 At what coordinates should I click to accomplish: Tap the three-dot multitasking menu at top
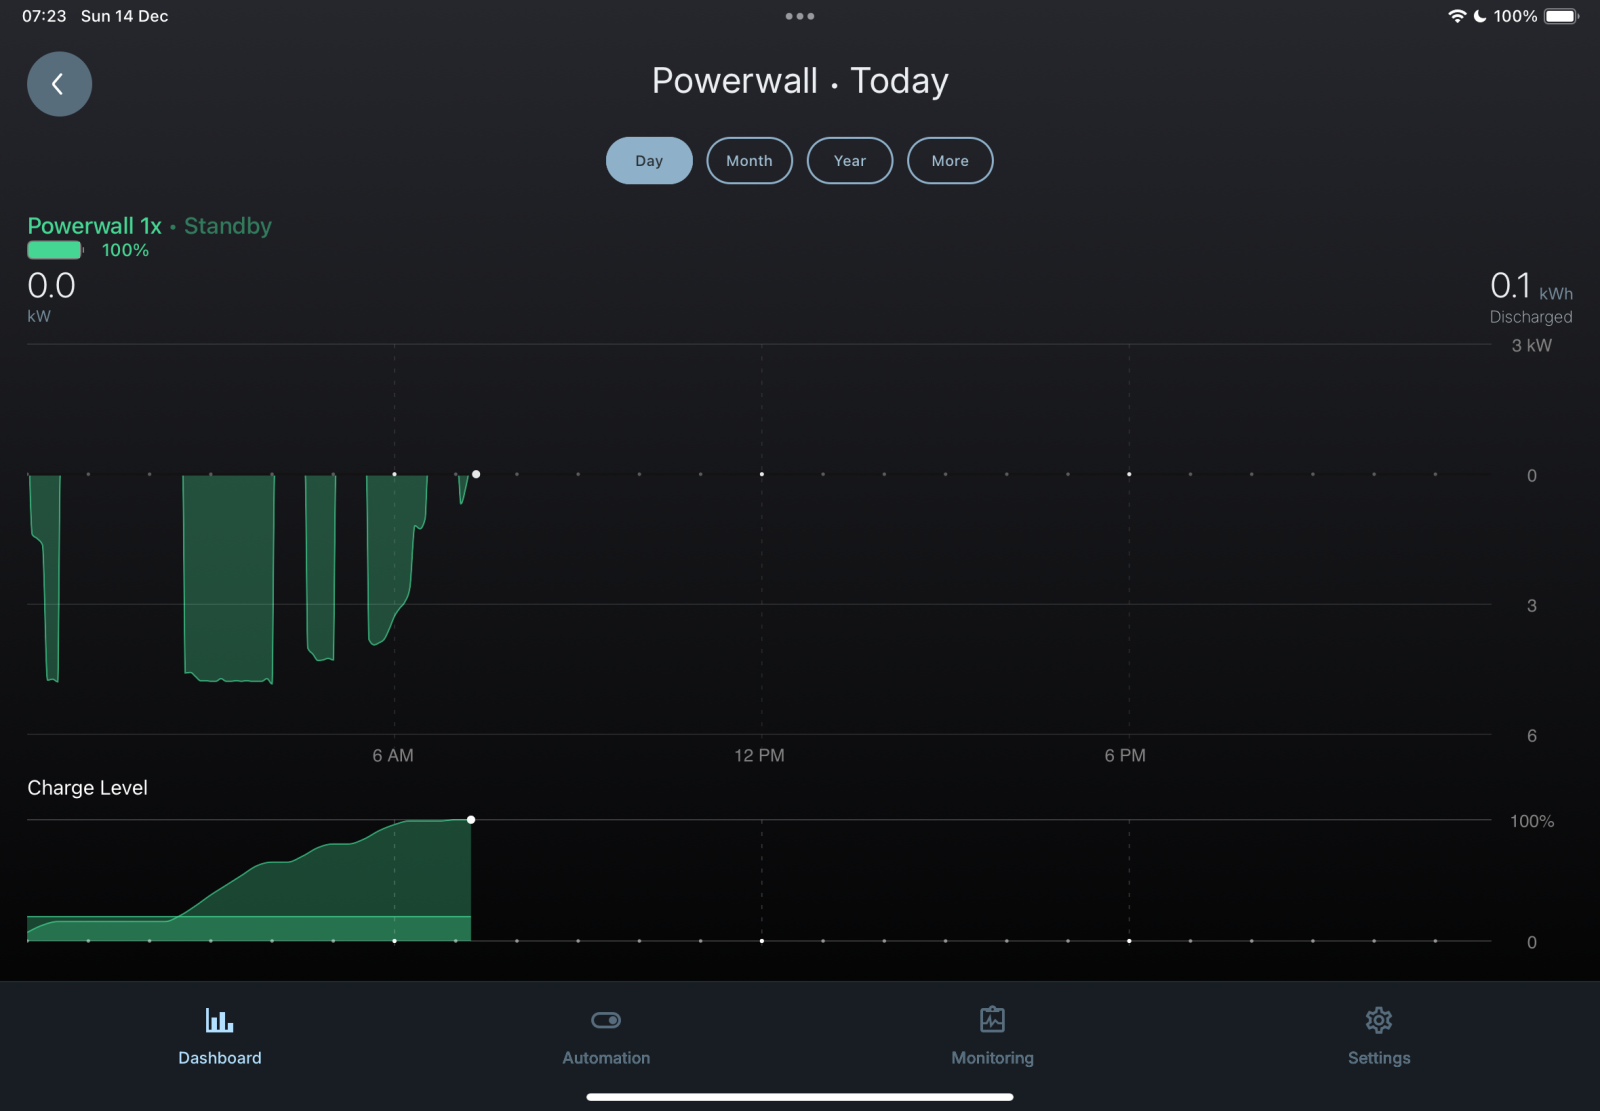800,16
